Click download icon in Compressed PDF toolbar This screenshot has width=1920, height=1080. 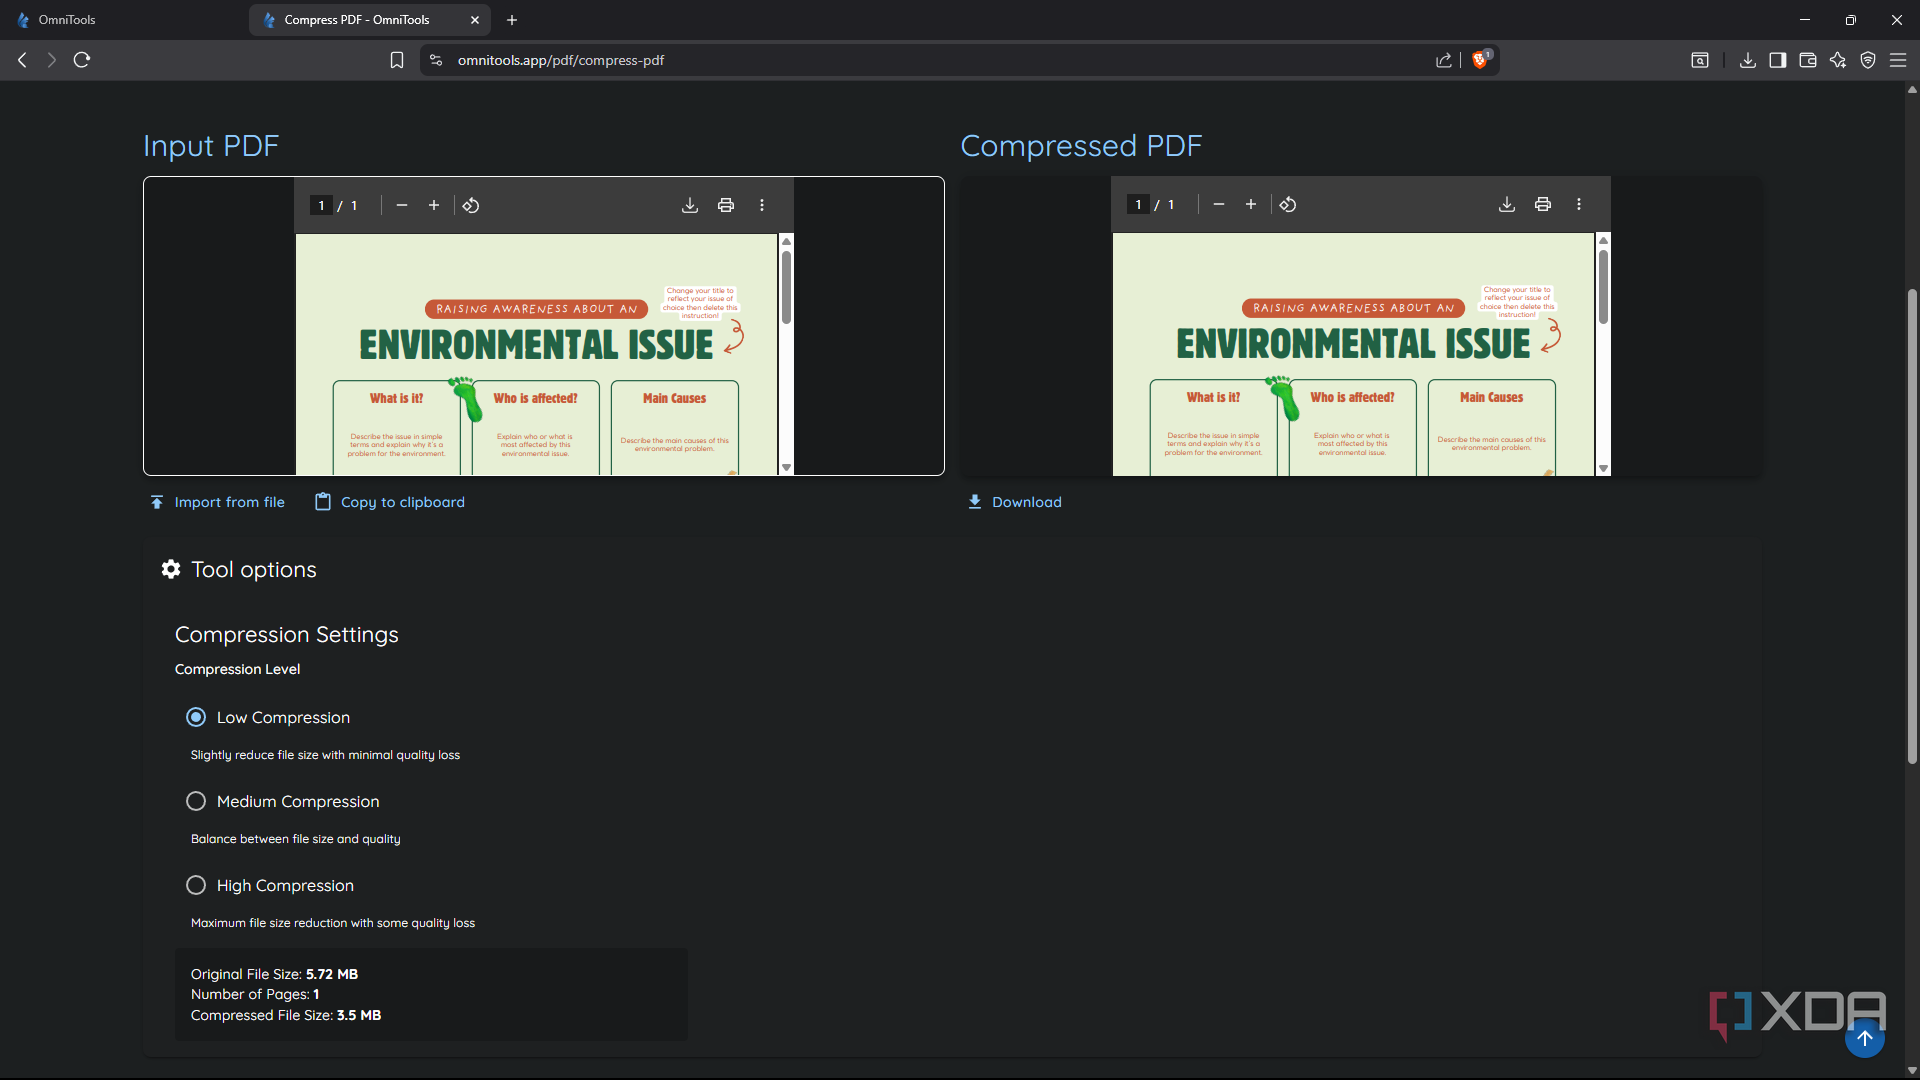click(1507, 204)
